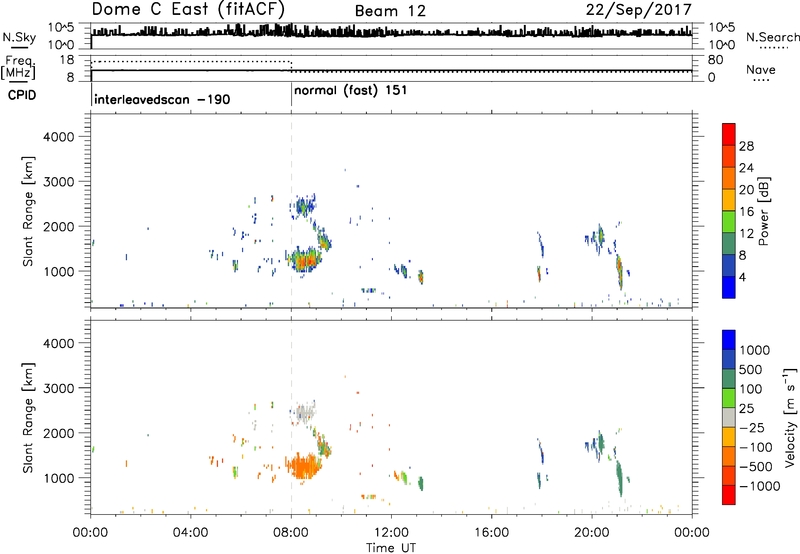Click the echo near 21:00 in the power panel

click(x=619, y=271)
